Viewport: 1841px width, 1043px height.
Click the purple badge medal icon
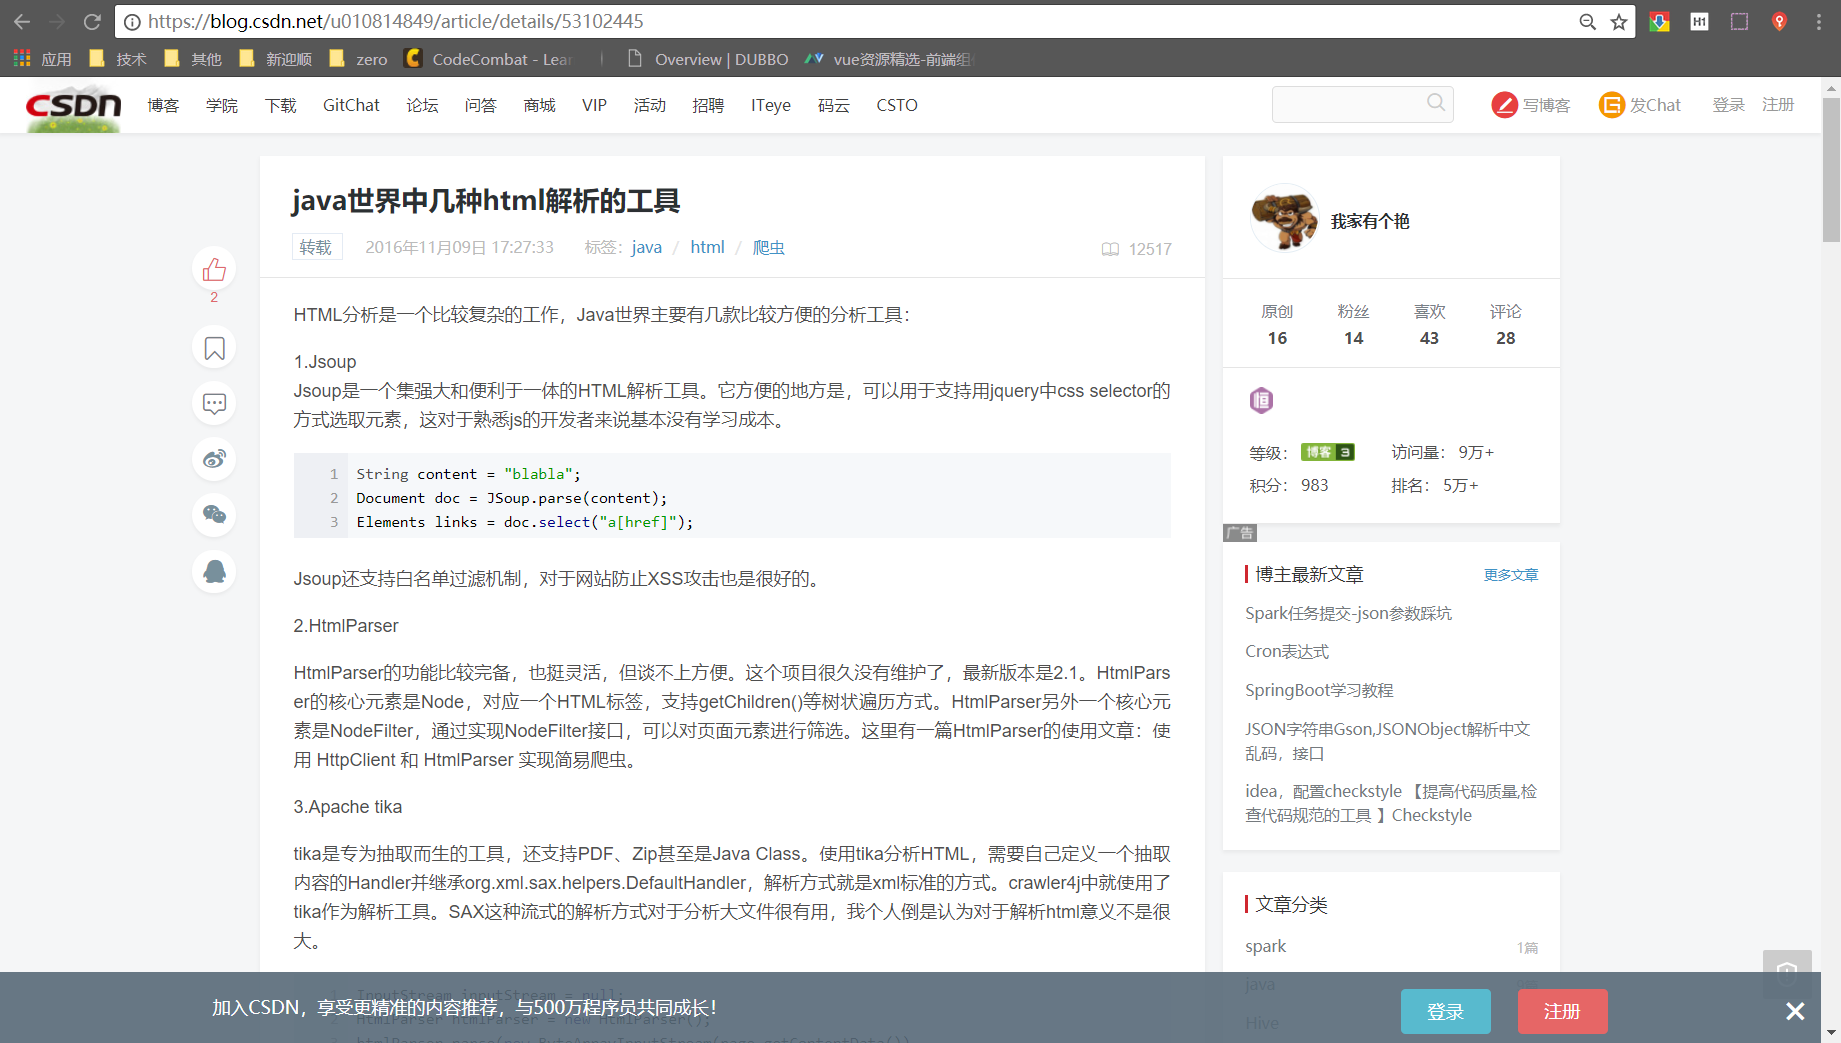(x=1261, y=401)
